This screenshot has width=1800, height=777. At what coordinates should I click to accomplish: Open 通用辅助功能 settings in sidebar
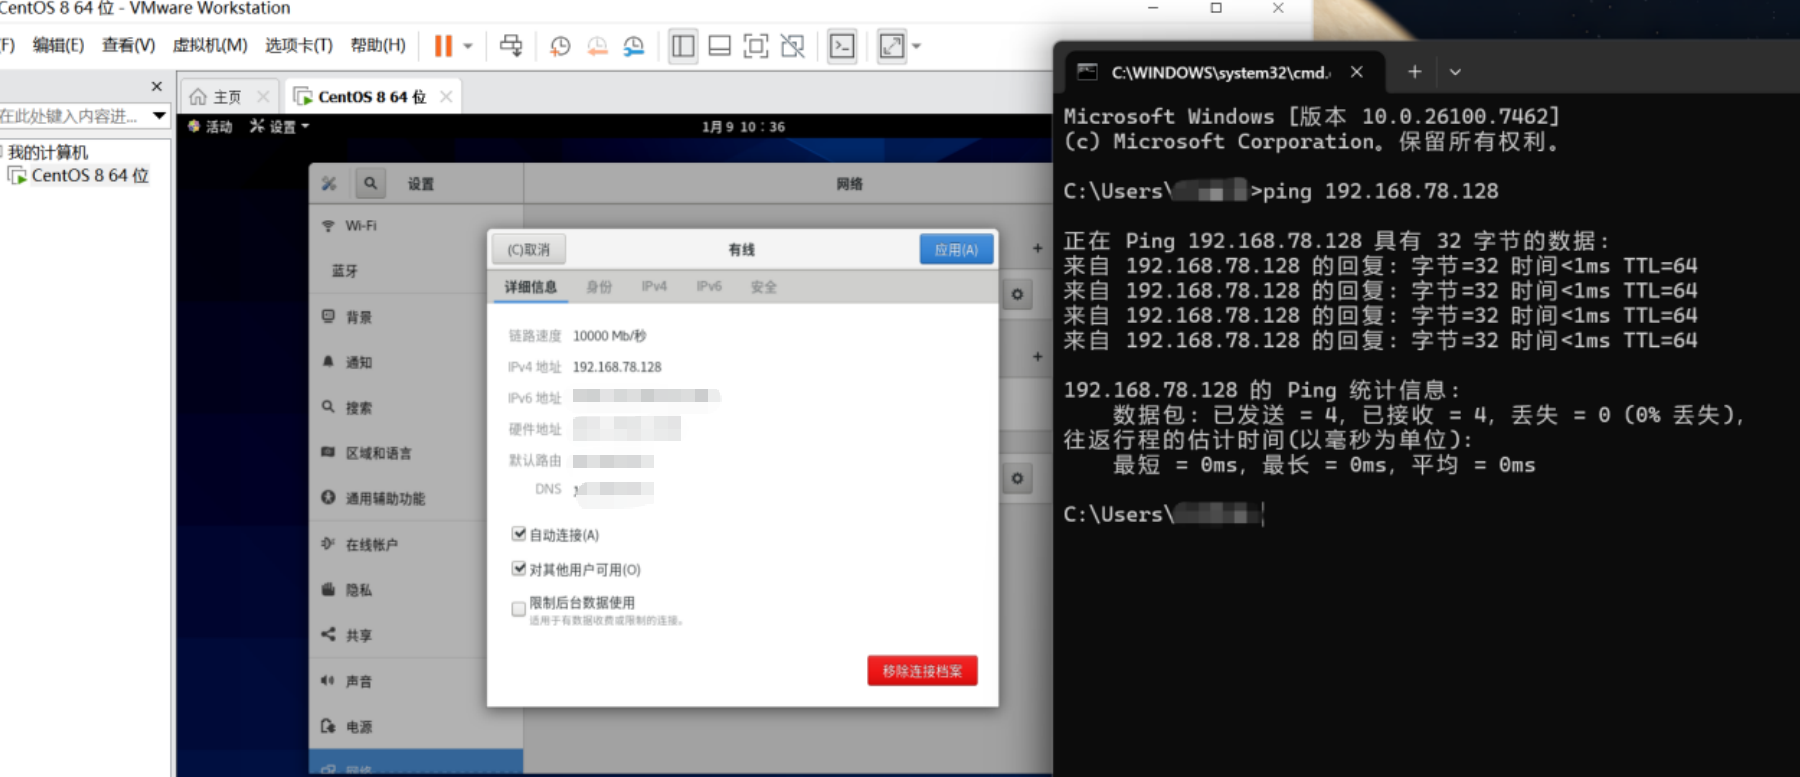pyautogui.click(x=416, y=498)
